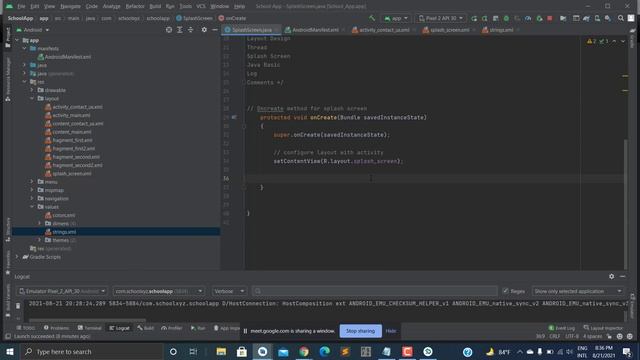This screenshot has width=640, height=360.
Task: Select colors.xml in the values folder
Action: click(x=63, y=215)
